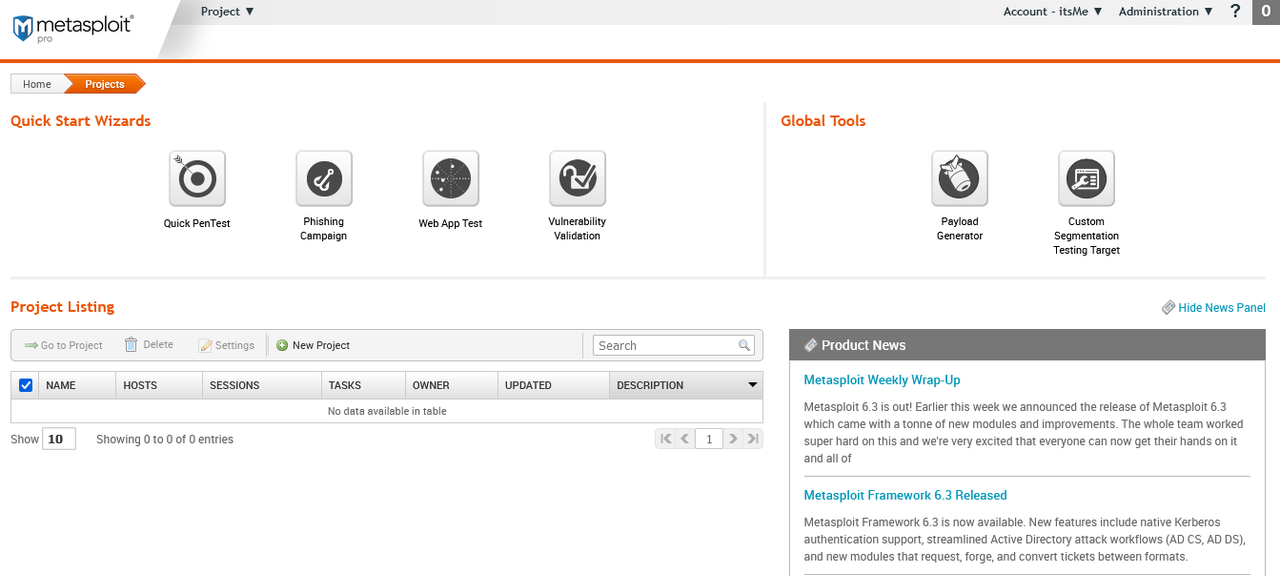Screen dimensions: 1280x576
Task: Click the Project Listing heading
Action: click(63, 307)
